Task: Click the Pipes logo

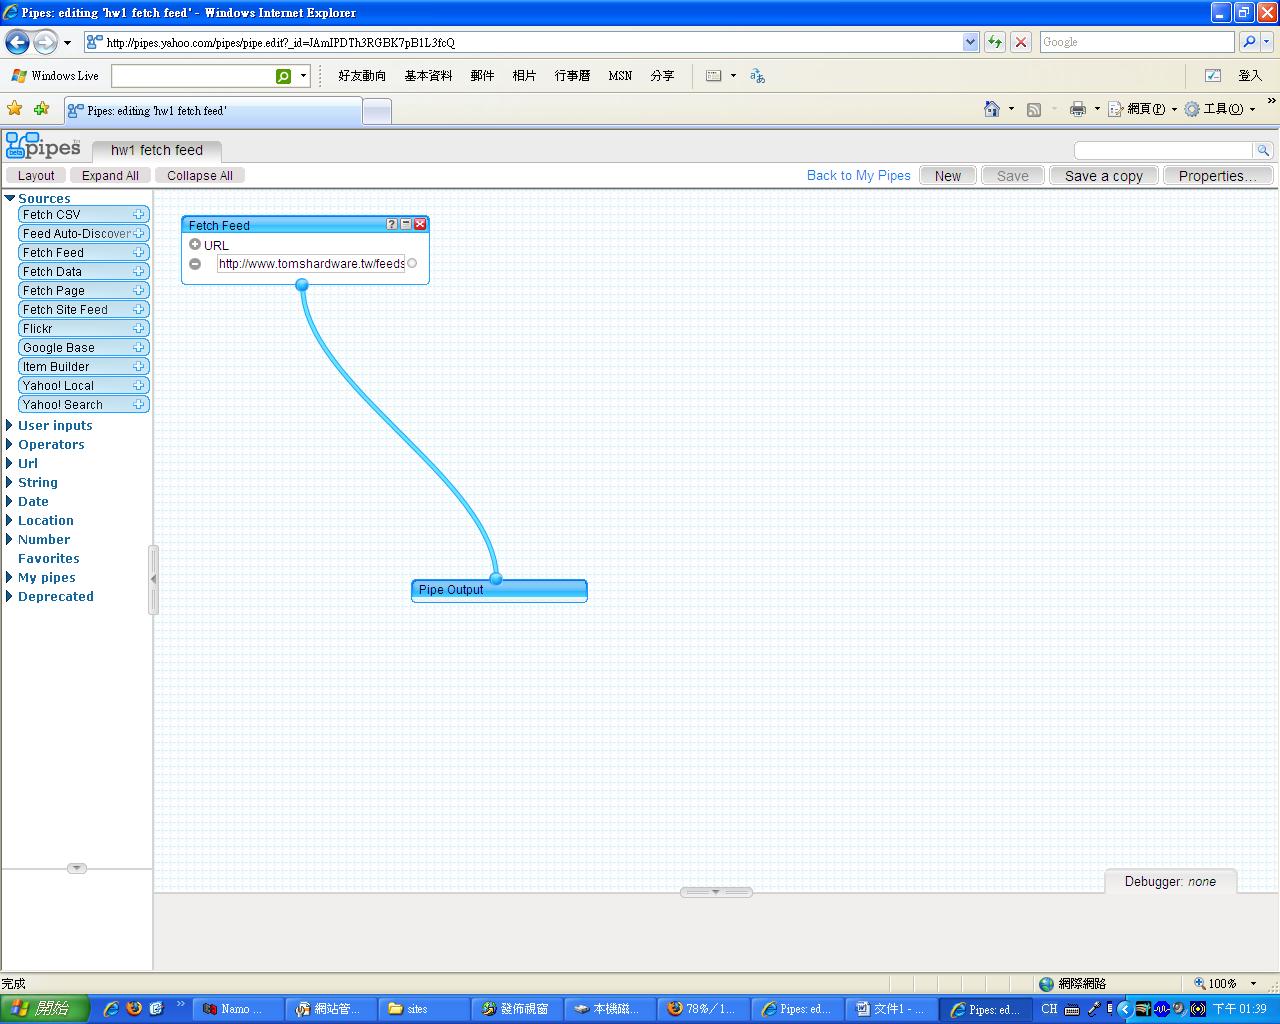Action: [43, 146]
